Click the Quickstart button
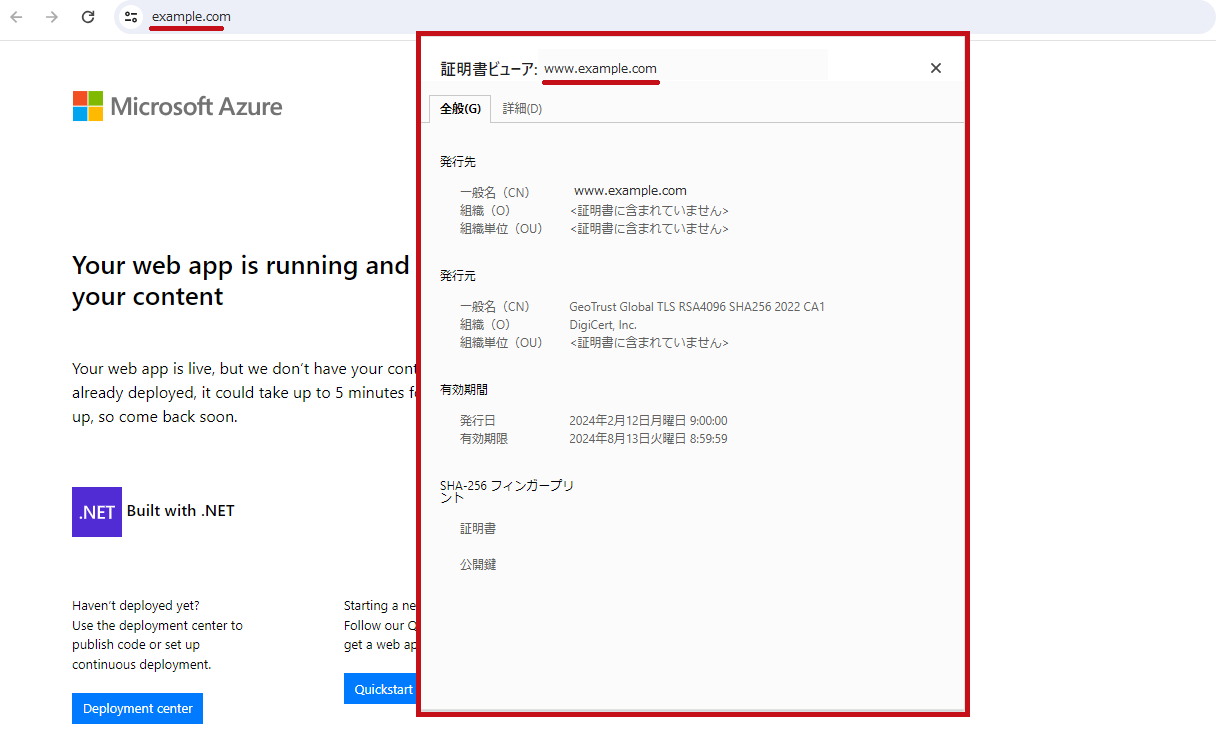Image resolution: width=1216 pixels, height=734 pixels. 381,689
